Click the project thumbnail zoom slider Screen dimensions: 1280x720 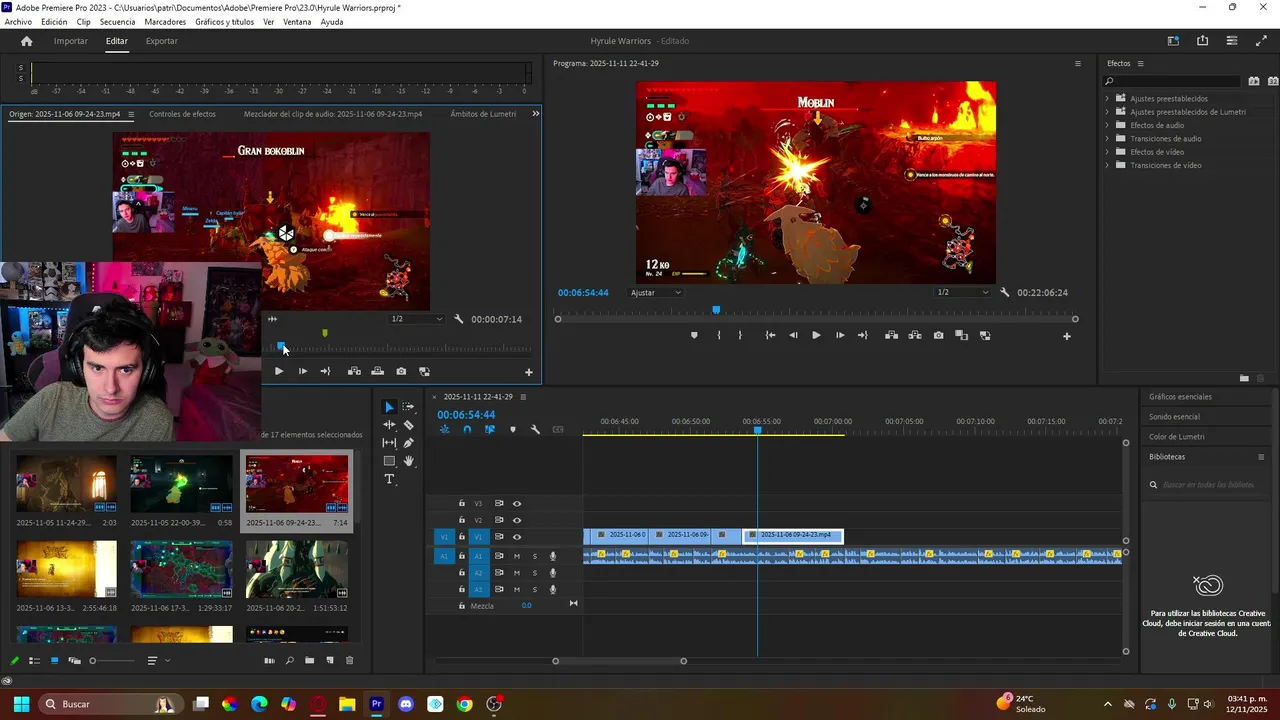coord(111,661)
